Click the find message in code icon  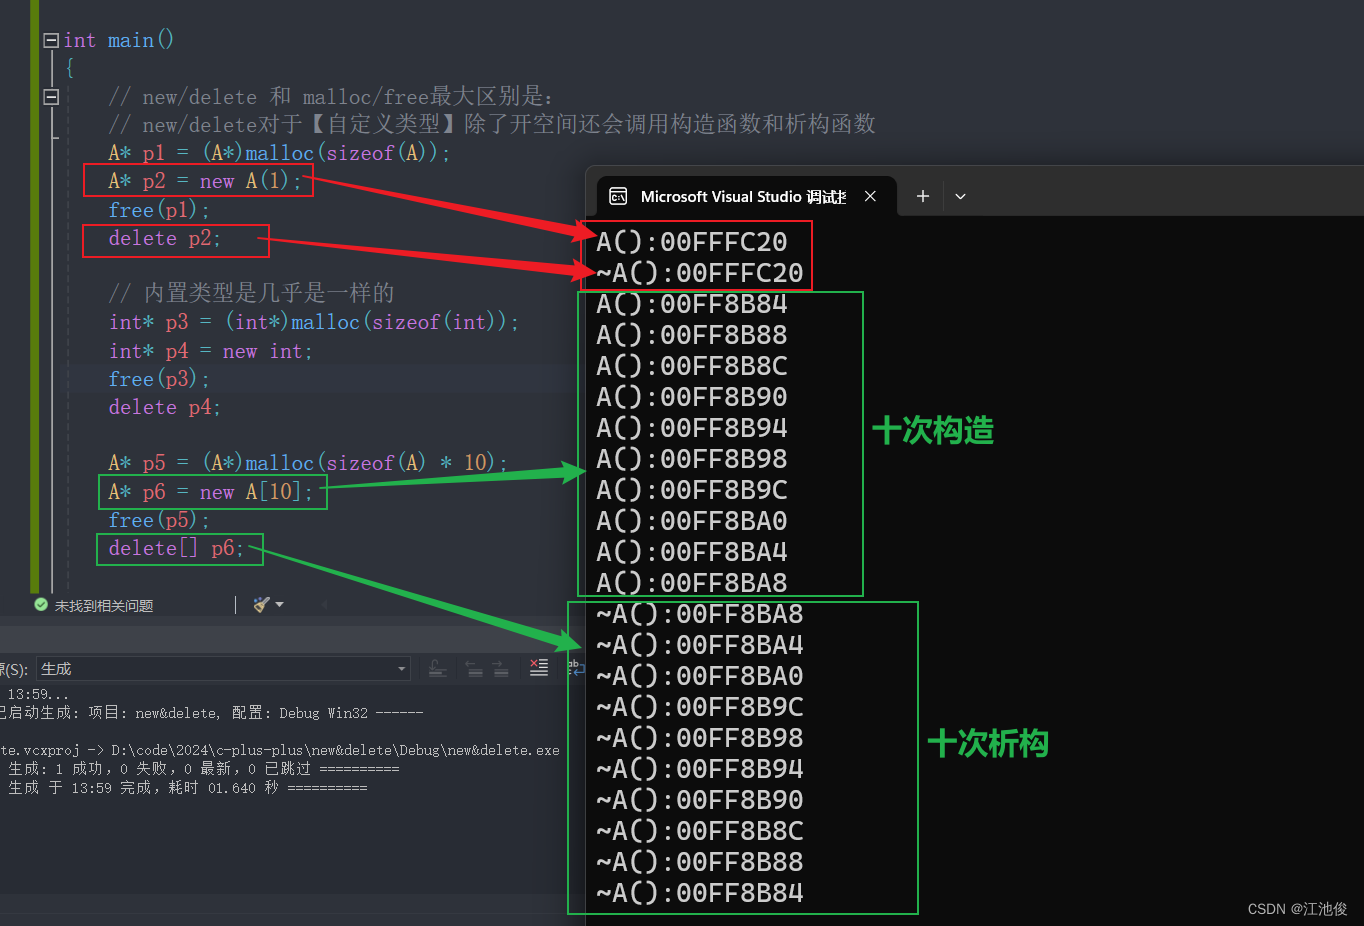pos(437,668)
